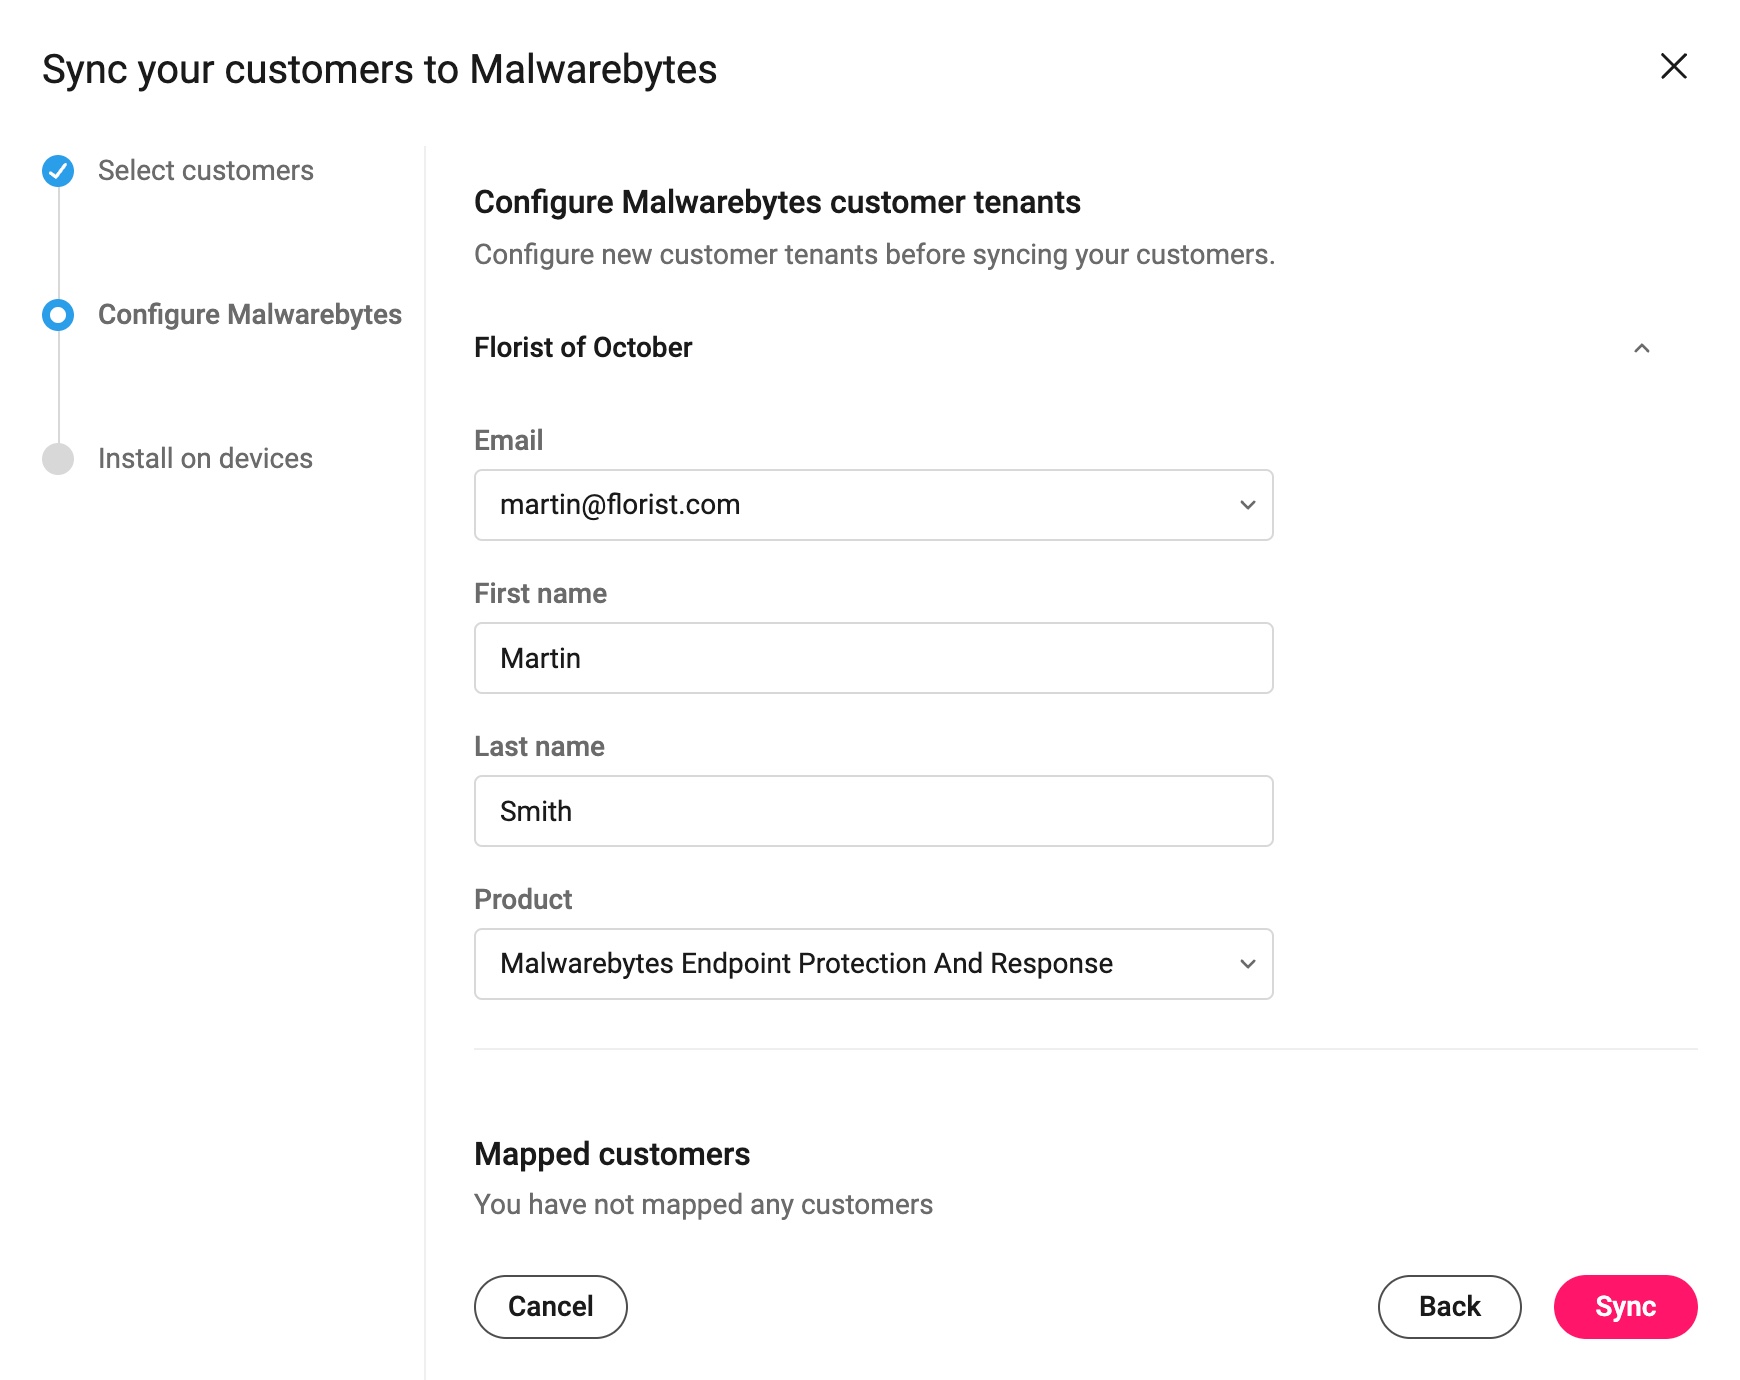
Task: Click the Product field label
Action: (x=523, y=899)
